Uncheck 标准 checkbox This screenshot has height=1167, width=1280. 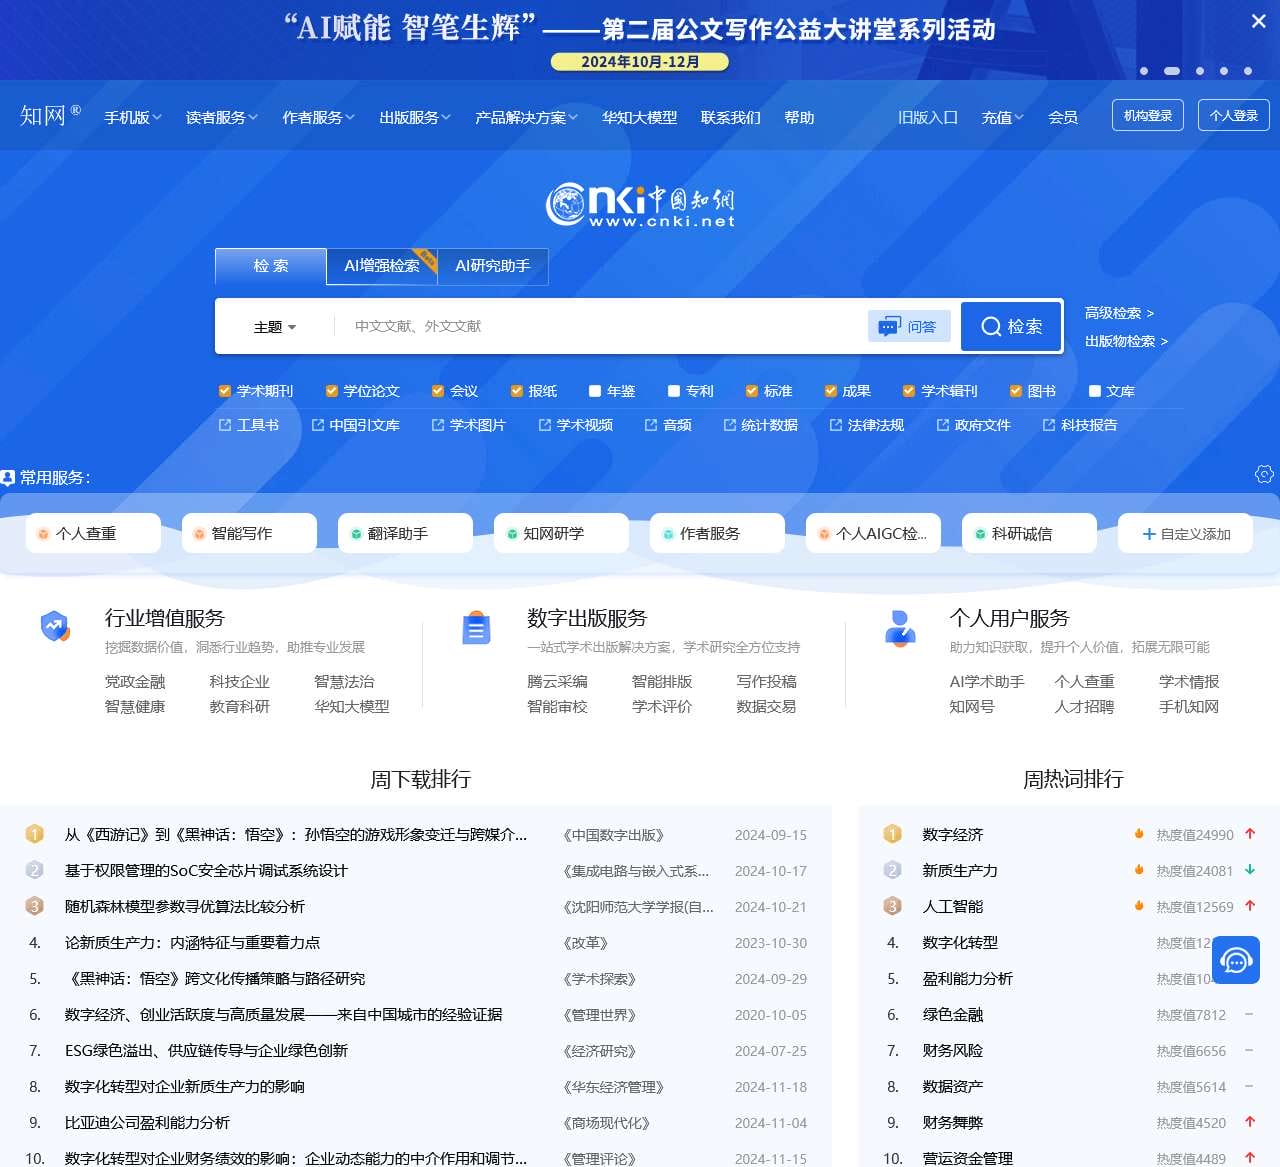tap(752, 391)
